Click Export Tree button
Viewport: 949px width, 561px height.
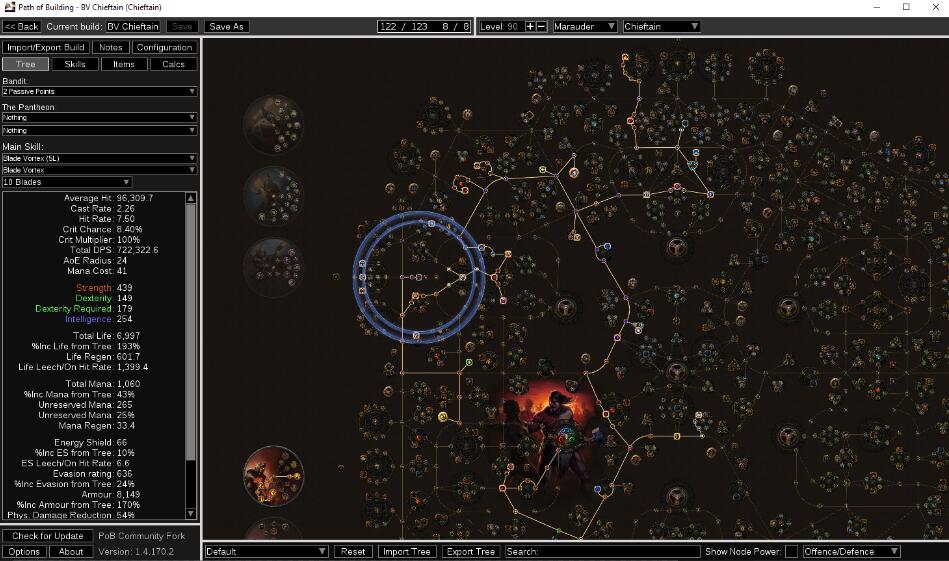click(x=471, y=551)
